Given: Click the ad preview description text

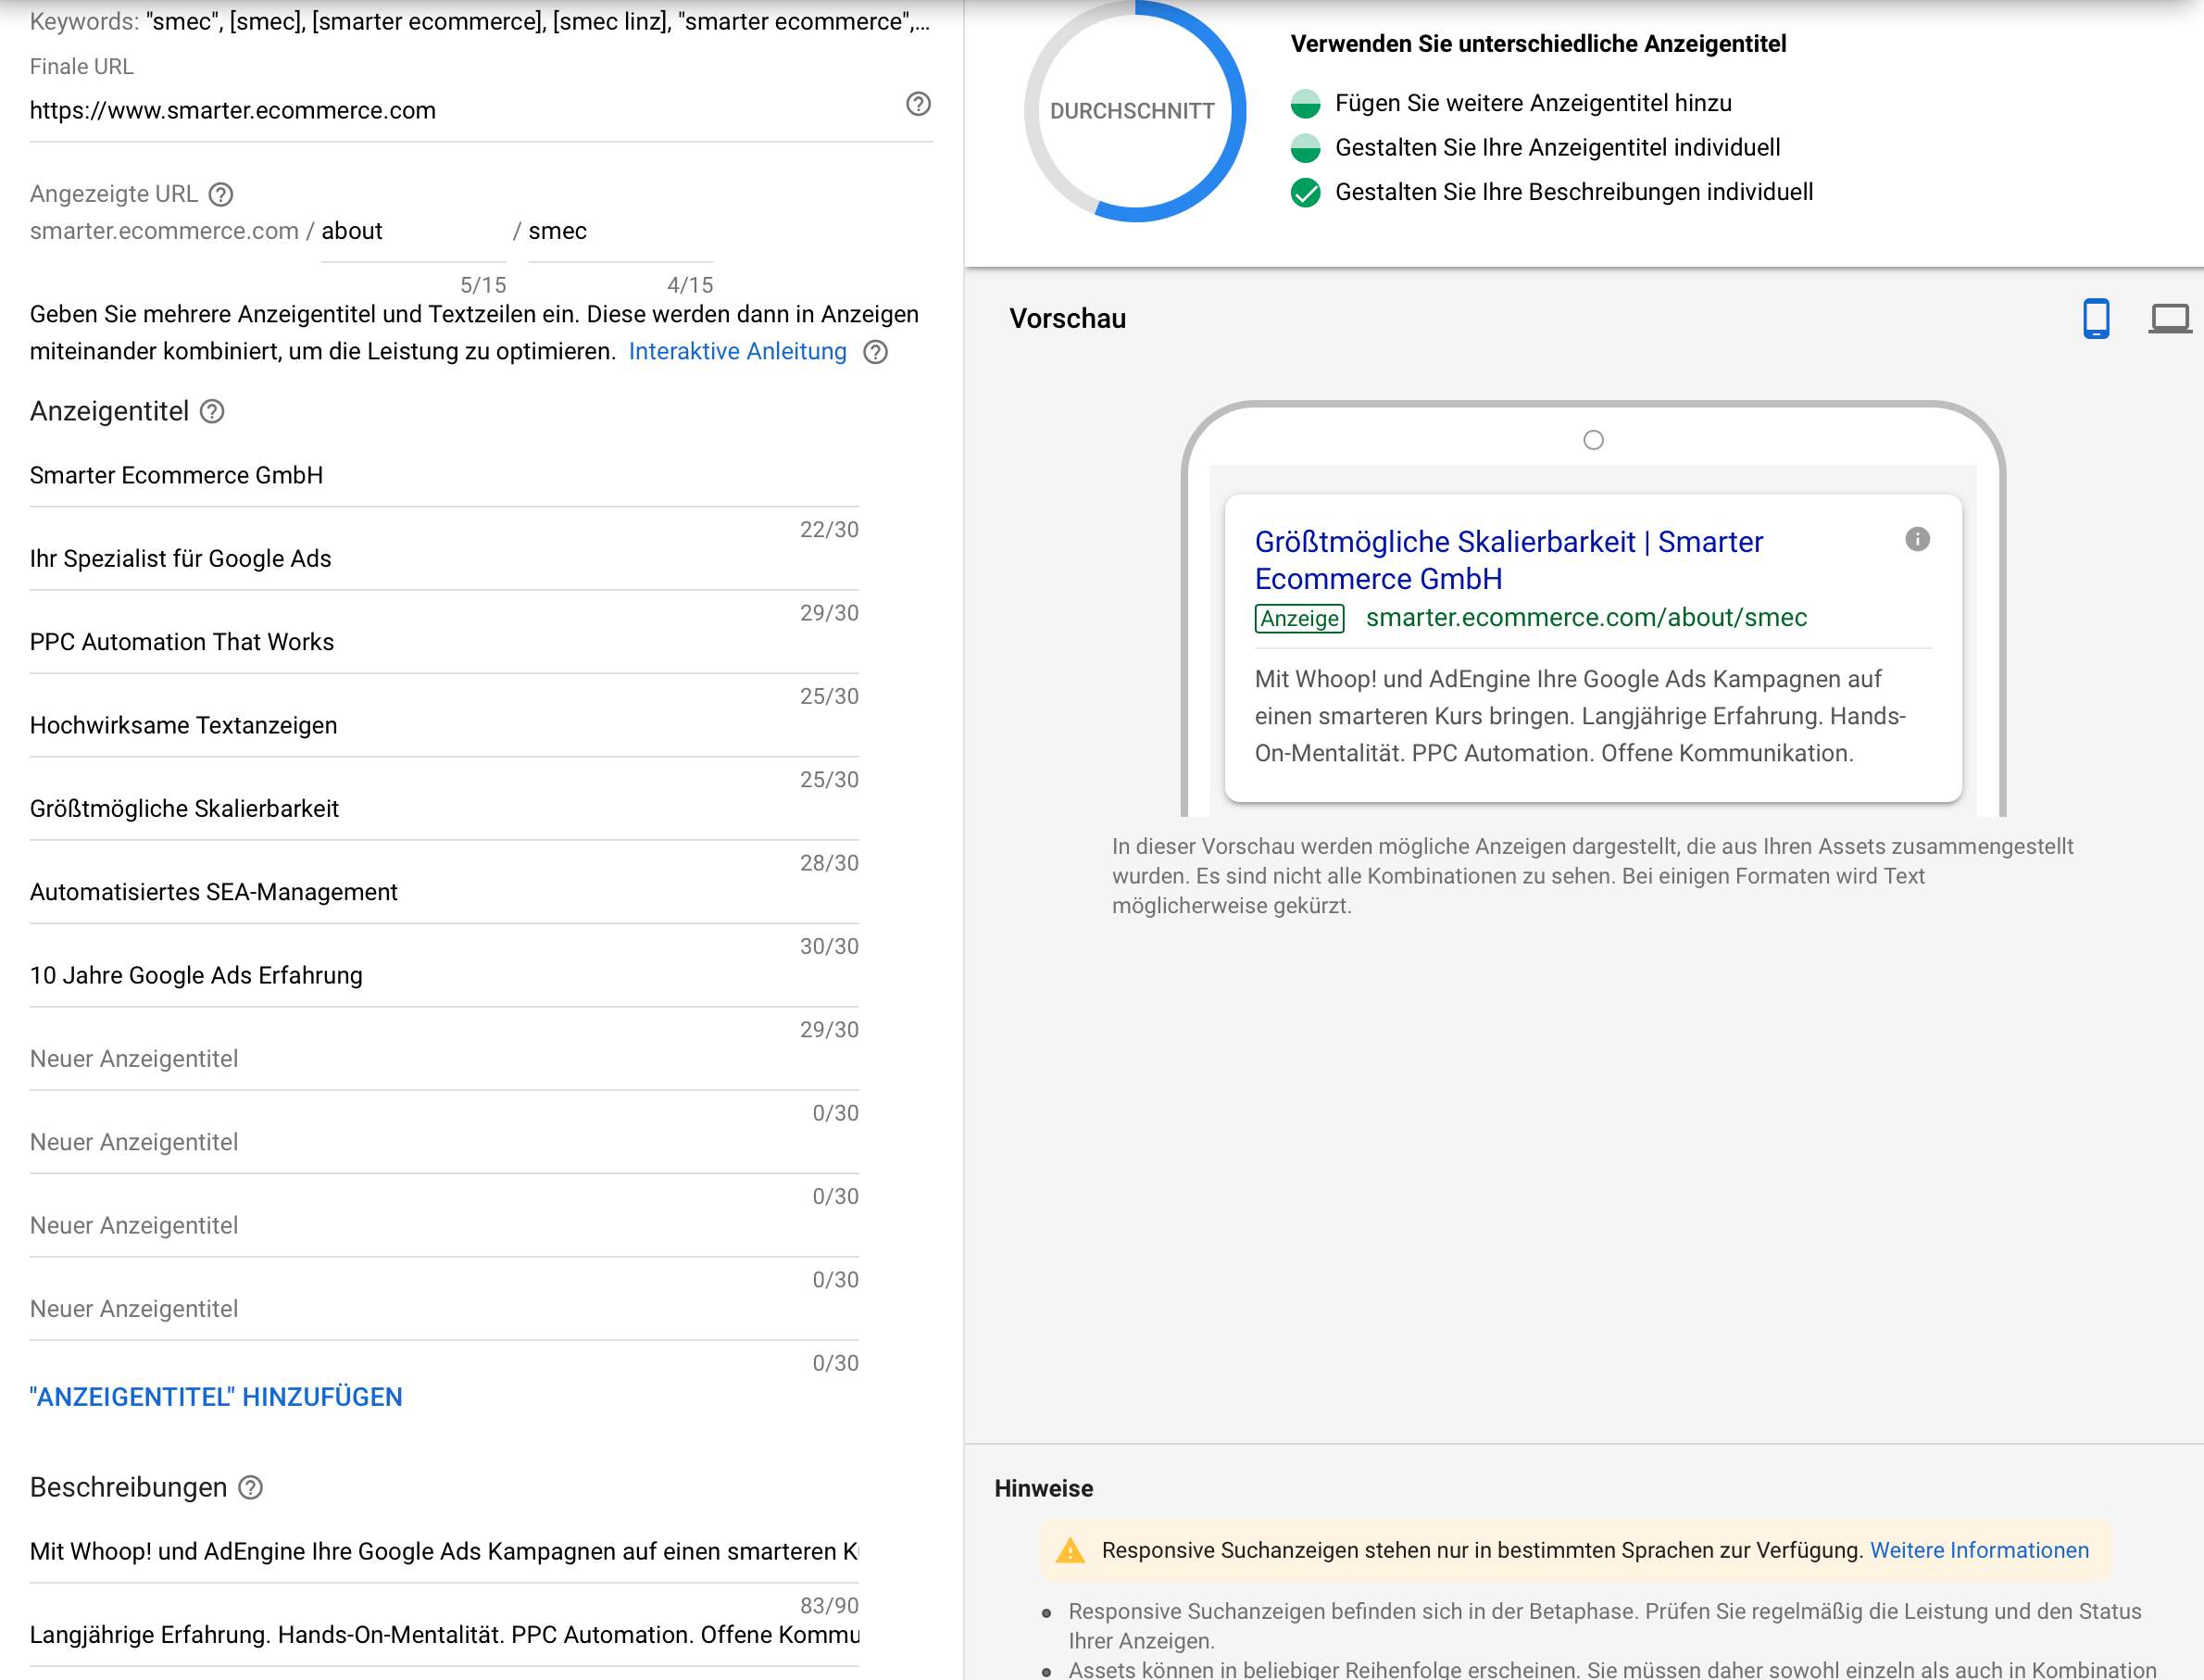Looking at the screenshot, I should point(1580,717).
